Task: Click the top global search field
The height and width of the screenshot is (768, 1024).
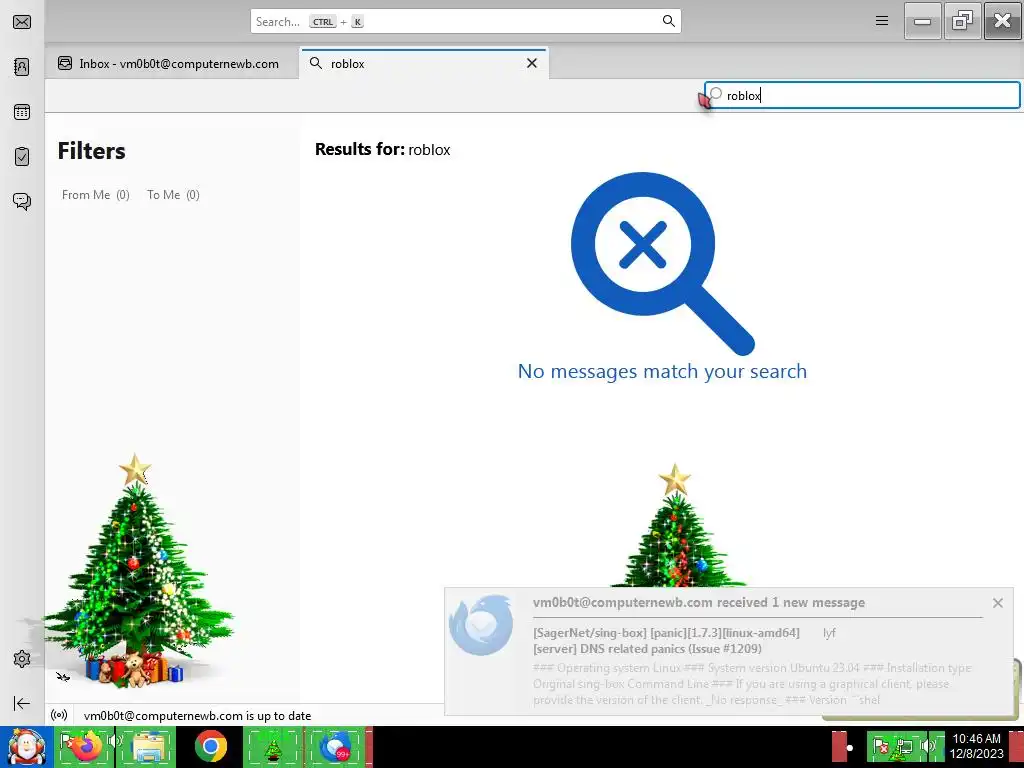Action: (466, 22)
